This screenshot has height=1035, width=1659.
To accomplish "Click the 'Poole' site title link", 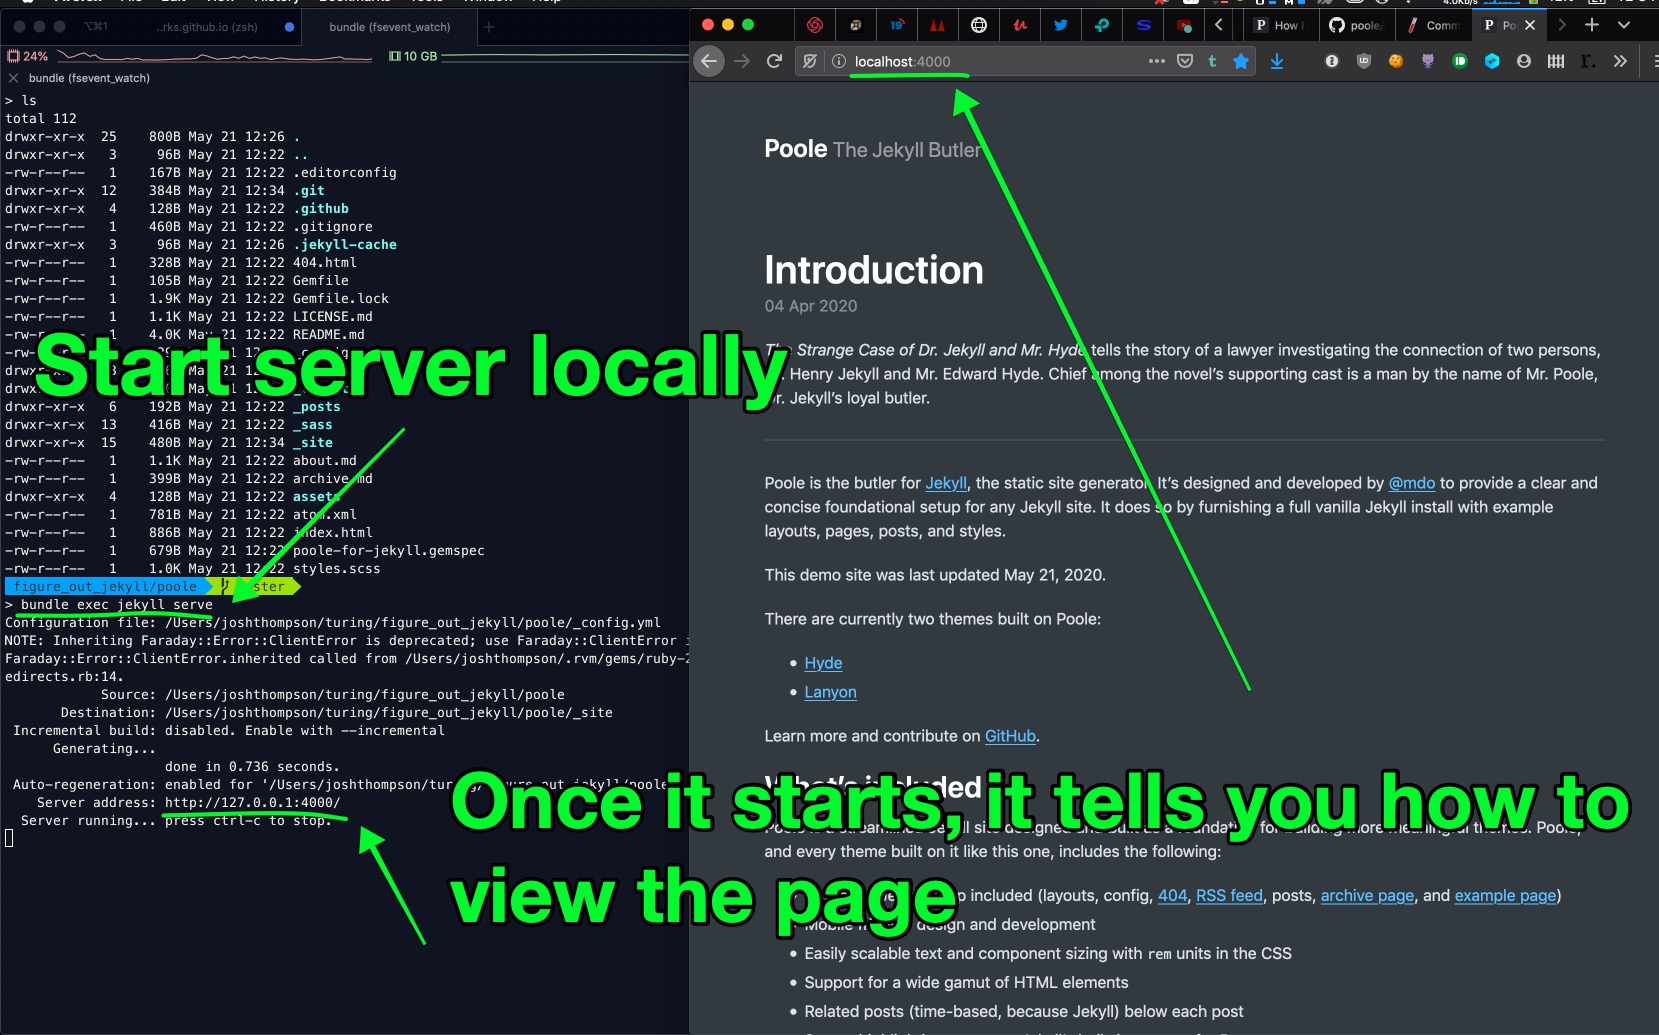I will coord(796,149).
